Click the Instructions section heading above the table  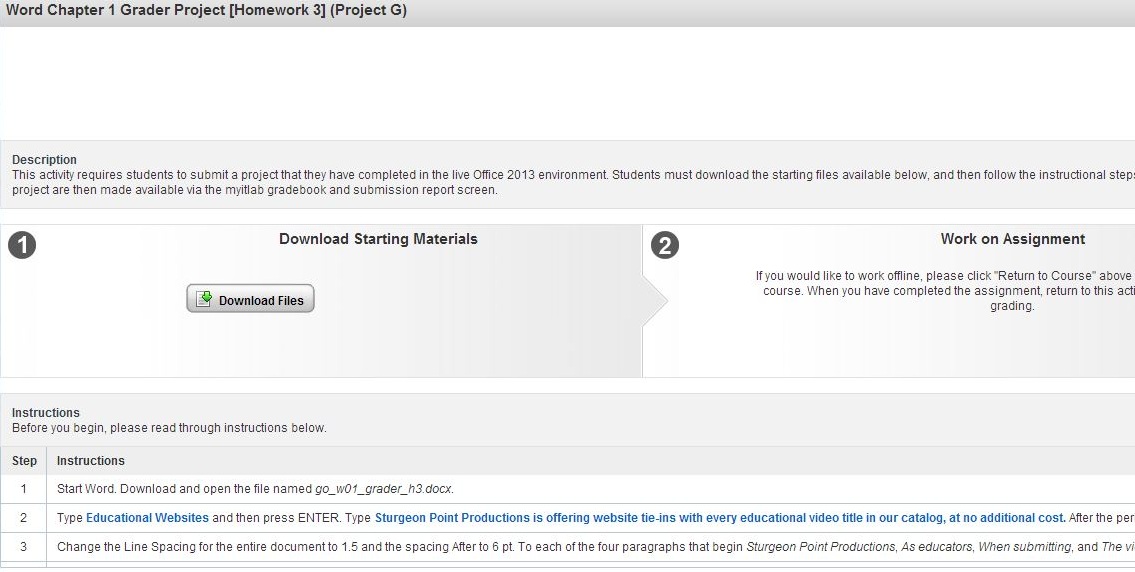pos(45,413)
